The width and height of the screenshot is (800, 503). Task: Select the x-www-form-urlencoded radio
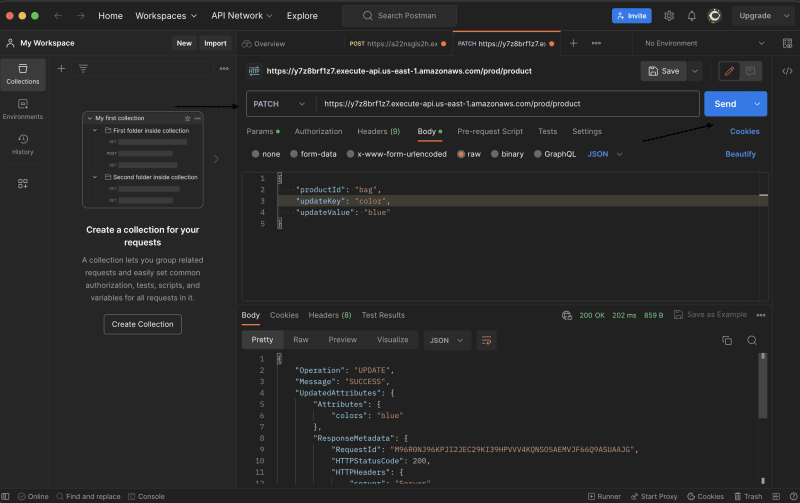[350, 154]
